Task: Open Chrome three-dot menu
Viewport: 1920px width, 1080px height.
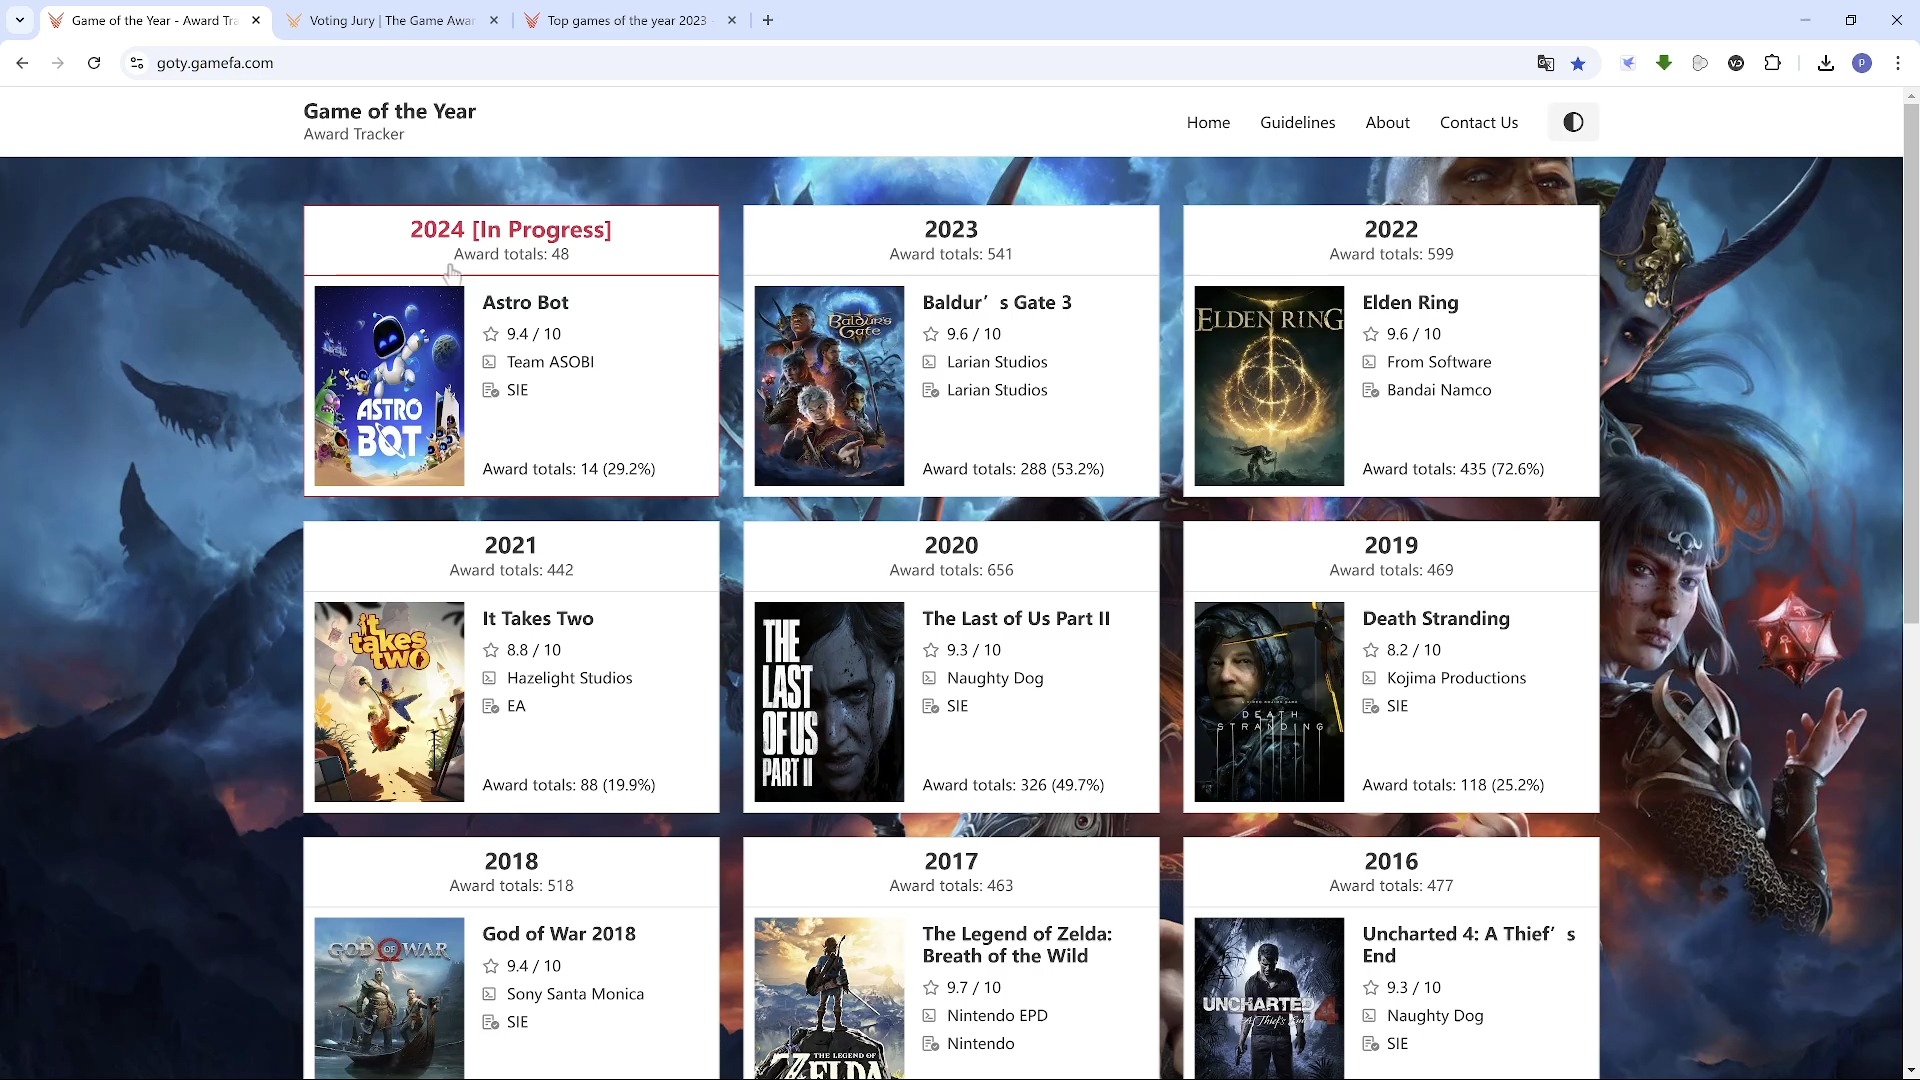Action: [x=1898, y=63]
